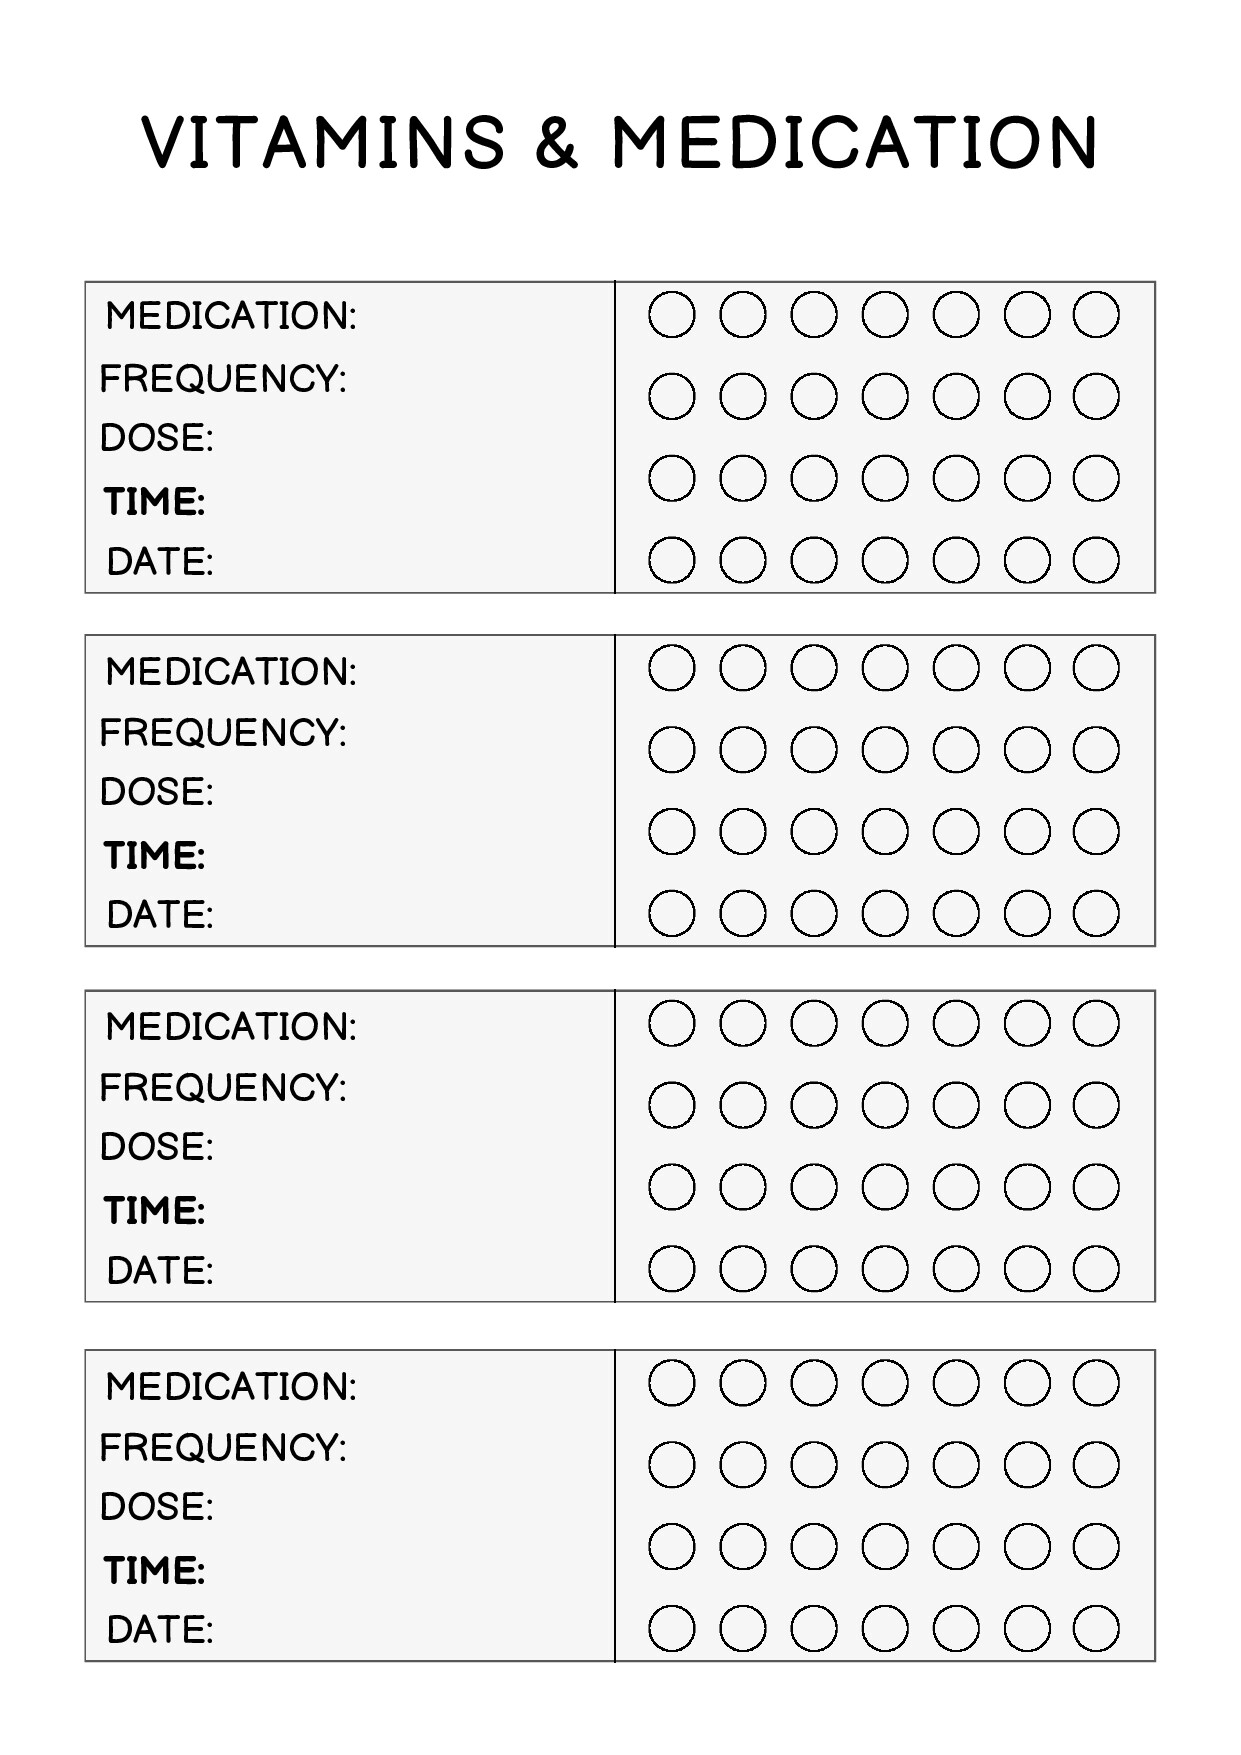Click the DATE label in the fourth block
The height and width of the screenshot is (1755, 1241).
click(x=160, y=1630)
